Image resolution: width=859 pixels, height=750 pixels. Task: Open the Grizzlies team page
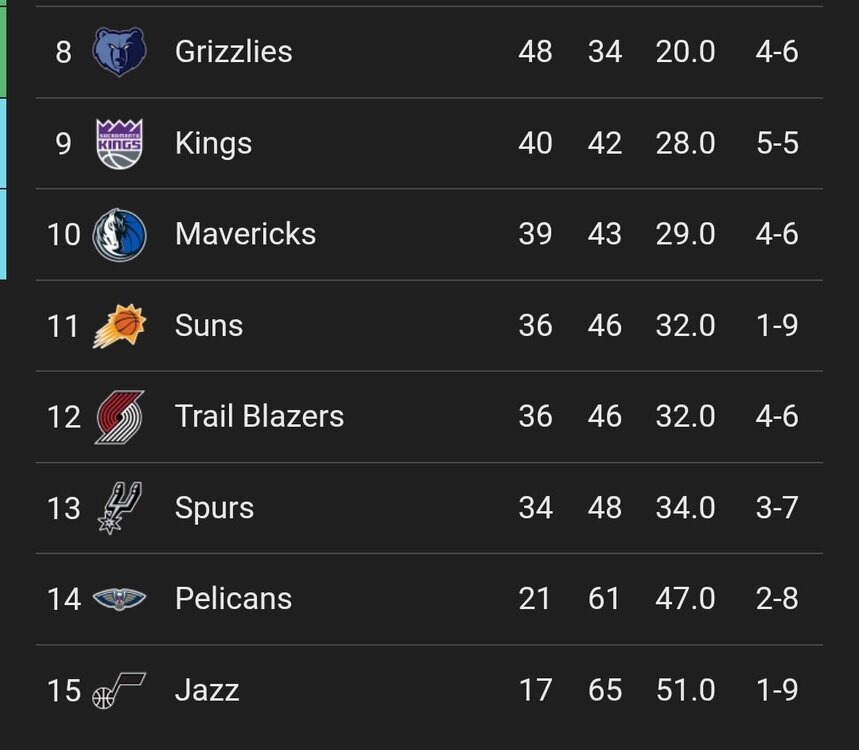coord(233,52)
